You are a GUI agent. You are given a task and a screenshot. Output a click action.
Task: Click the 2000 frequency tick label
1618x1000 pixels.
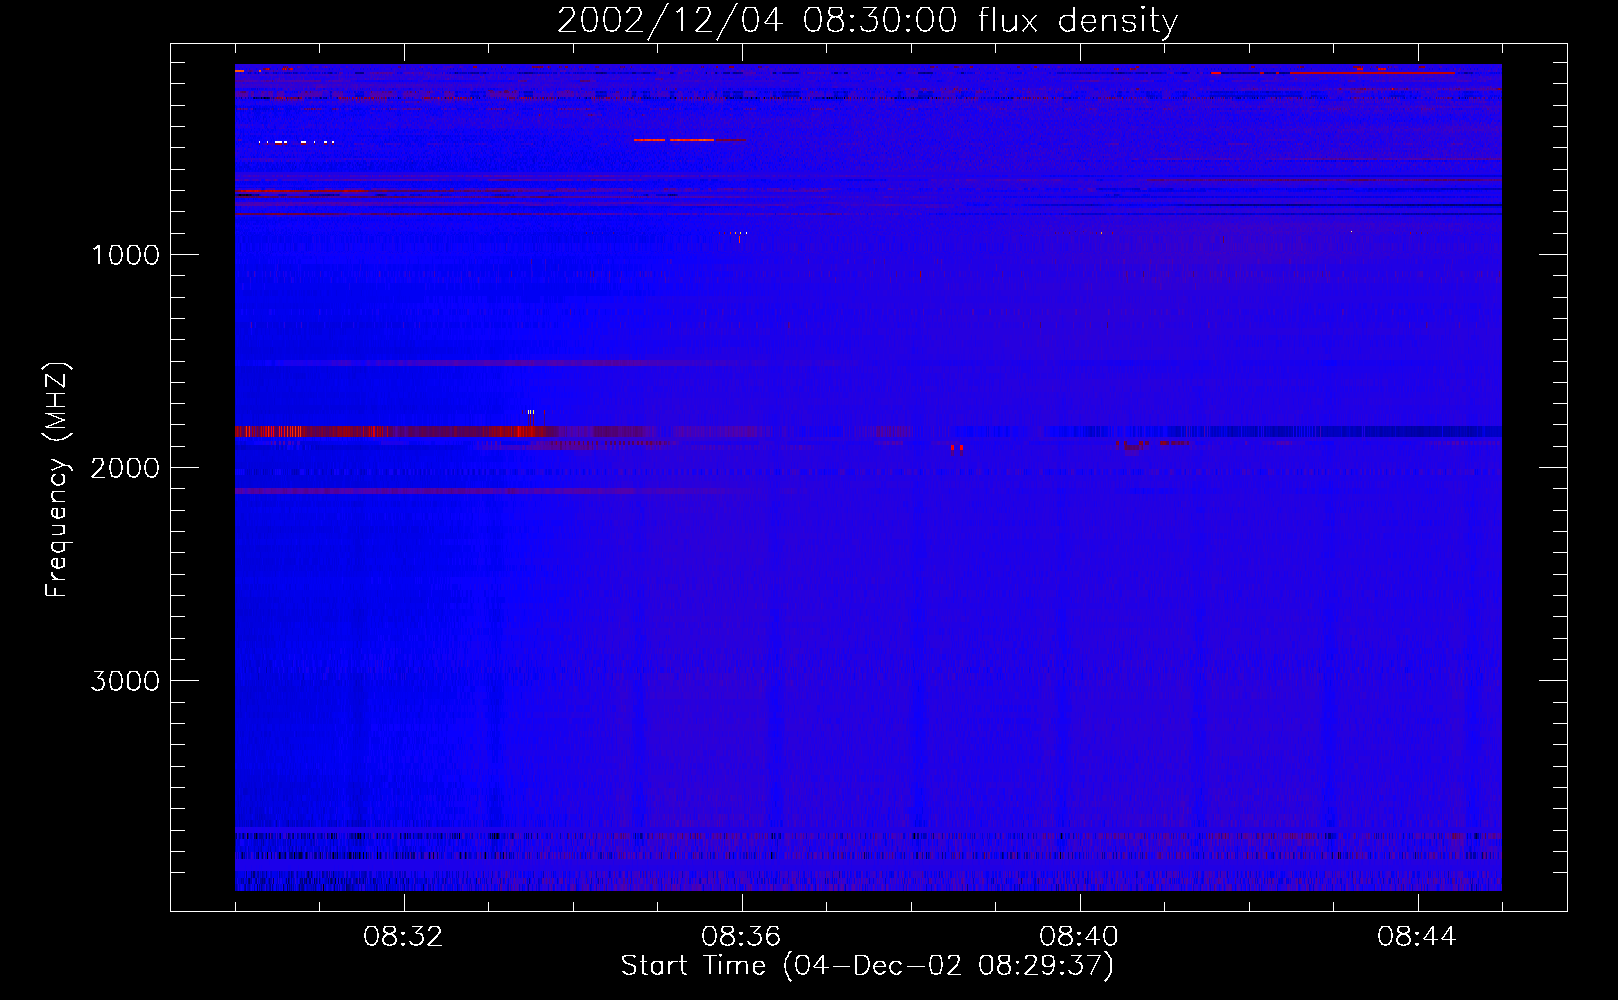click(x=126, y=468)
